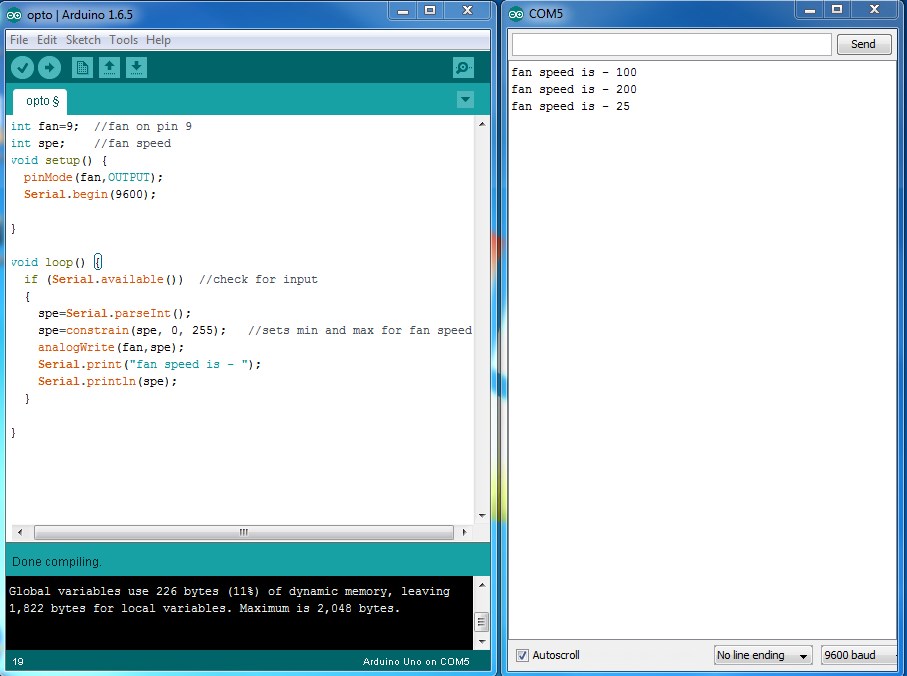The height and width of the screenshot is (676, 907).
Task: Click the 'Done compiling.' status message
Action: tap(57, 562)
